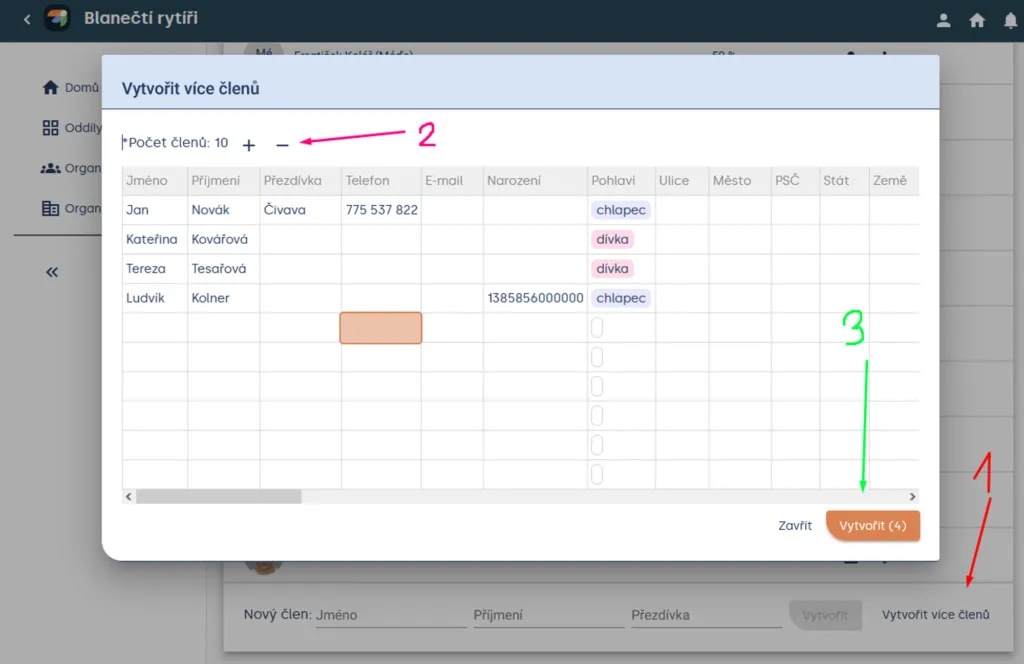
Task: Click the Blaneční rytíři app logo
Action: [x=57, y=18]
